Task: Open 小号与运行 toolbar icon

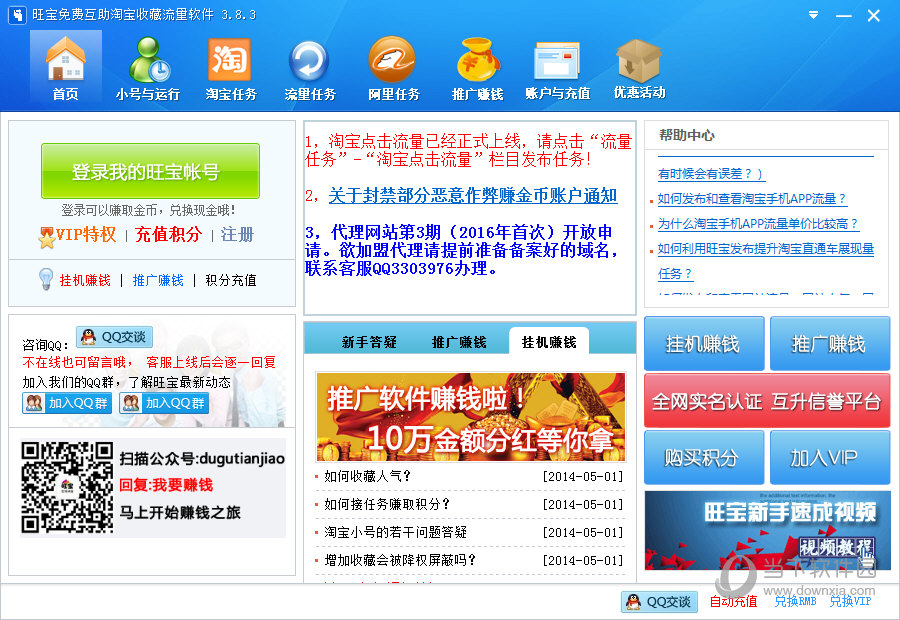Action: click(148, 68)
